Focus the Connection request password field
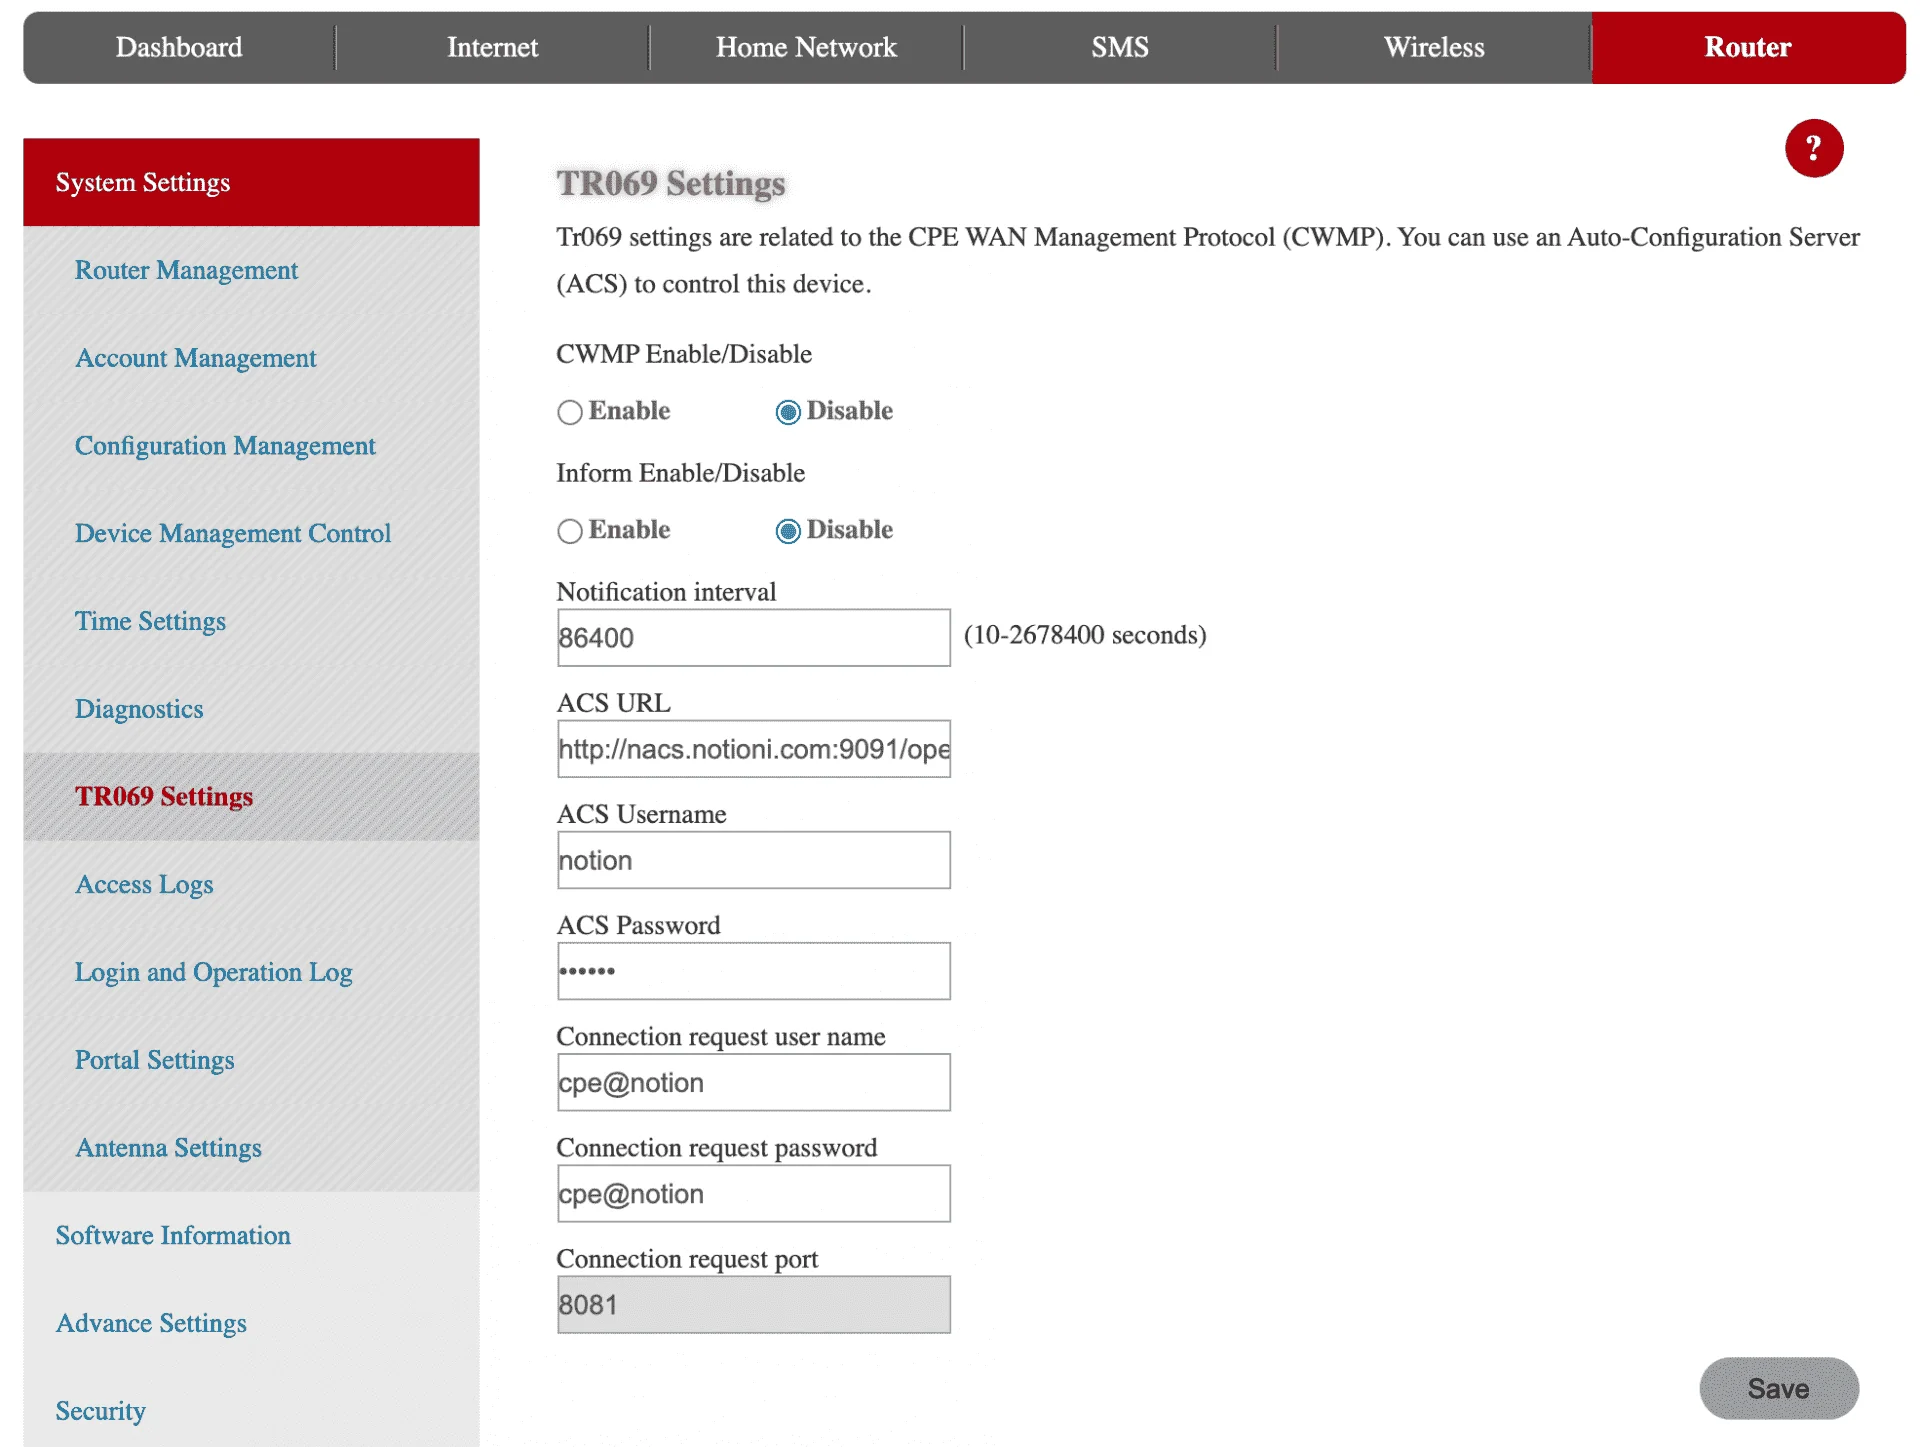Image resolution: width=1920 pixels, height=1447 pixels. 753,1193
